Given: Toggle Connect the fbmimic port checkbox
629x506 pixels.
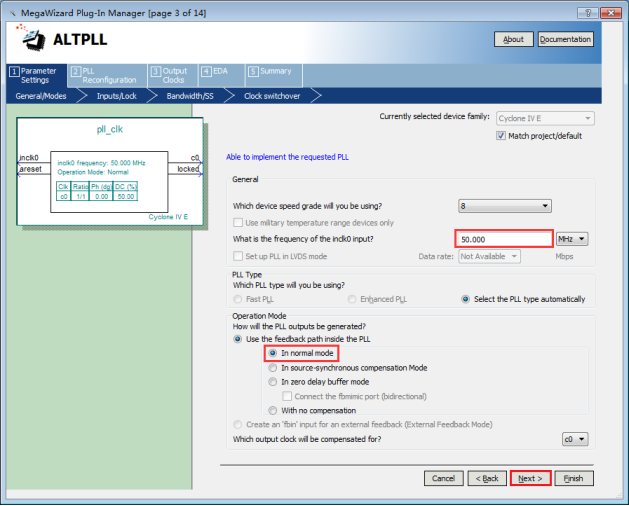Looking at the screenshot, I should tap(287, 396).
